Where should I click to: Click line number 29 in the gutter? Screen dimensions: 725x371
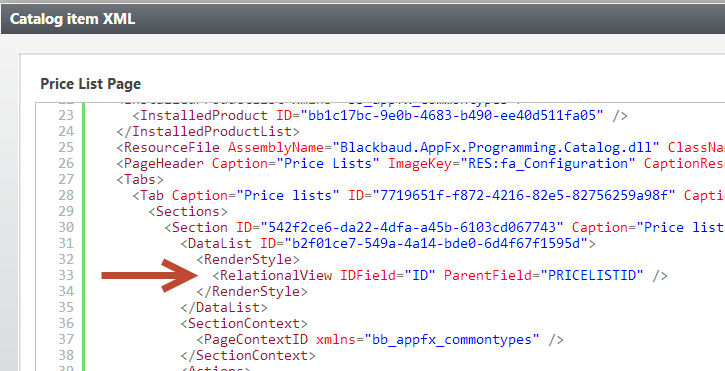tap(66, 211)
